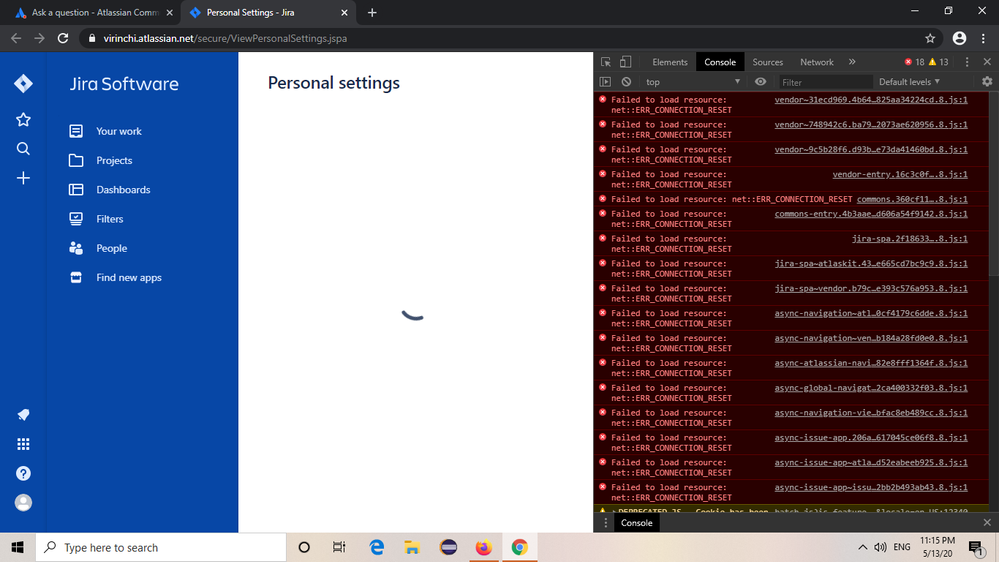Close the bottom console drawer
This screenshot has width=999, height=562.
(987, 522)
